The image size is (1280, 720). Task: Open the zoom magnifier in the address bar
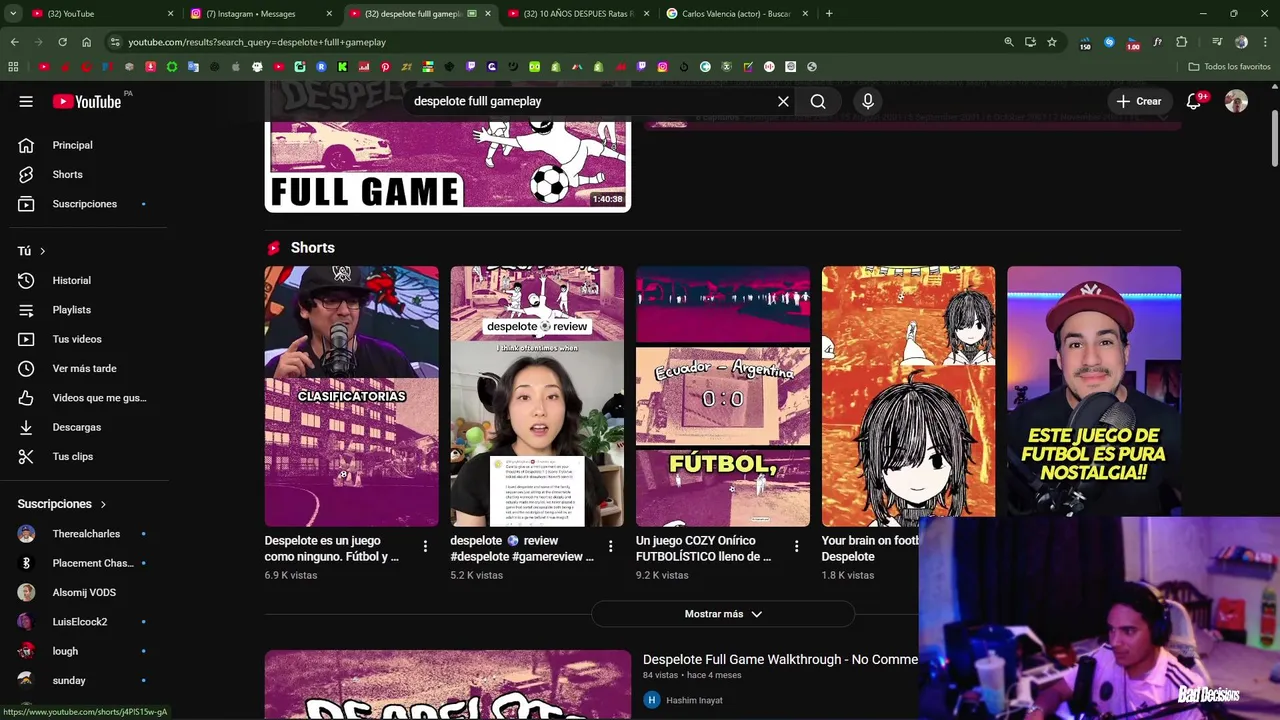point(1009,42)
